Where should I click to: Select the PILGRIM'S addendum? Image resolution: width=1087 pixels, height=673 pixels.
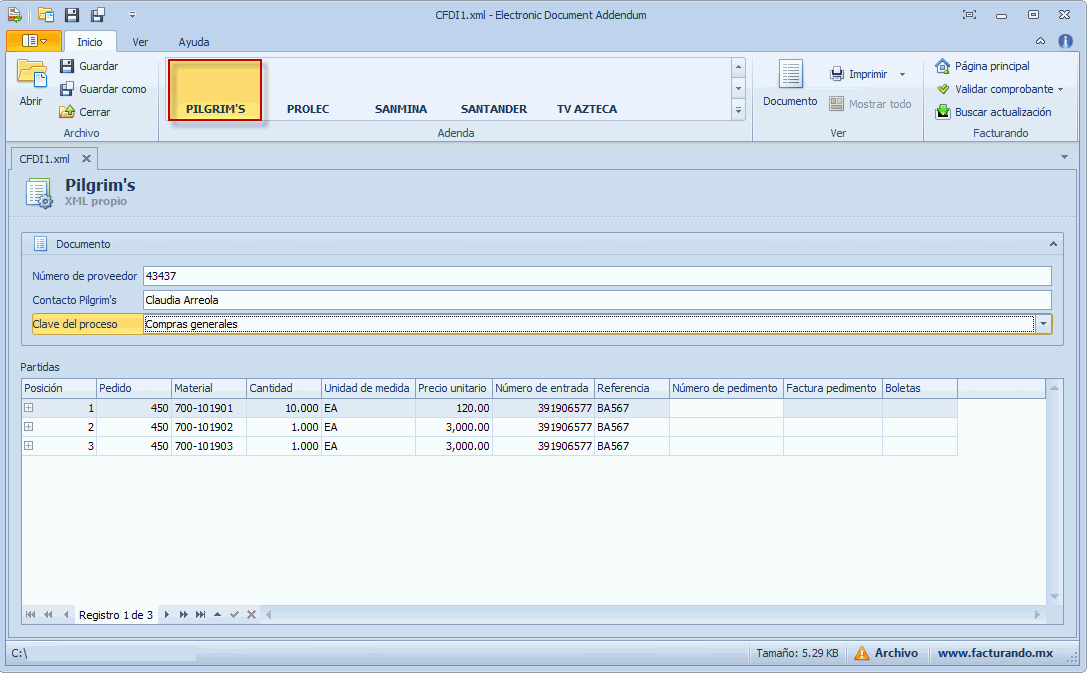tap(215, 90)
